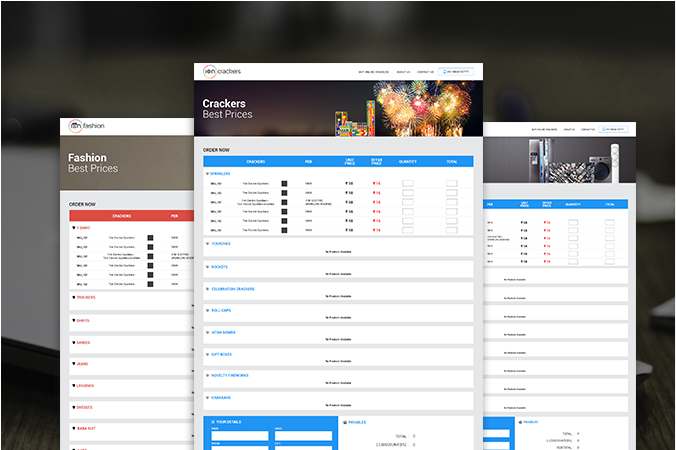This screenshot has width=676, height=450.
Task: Expand the Baba Suit category on fashion page
Action: (x=84, y=428)
